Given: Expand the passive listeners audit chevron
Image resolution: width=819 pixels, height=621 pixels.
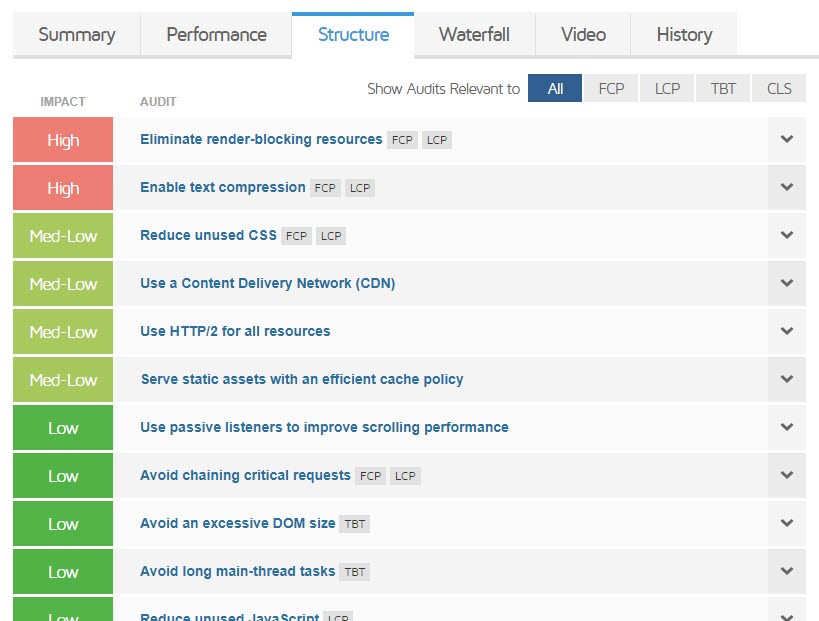Looking at the screenshot, I should 786,428.
